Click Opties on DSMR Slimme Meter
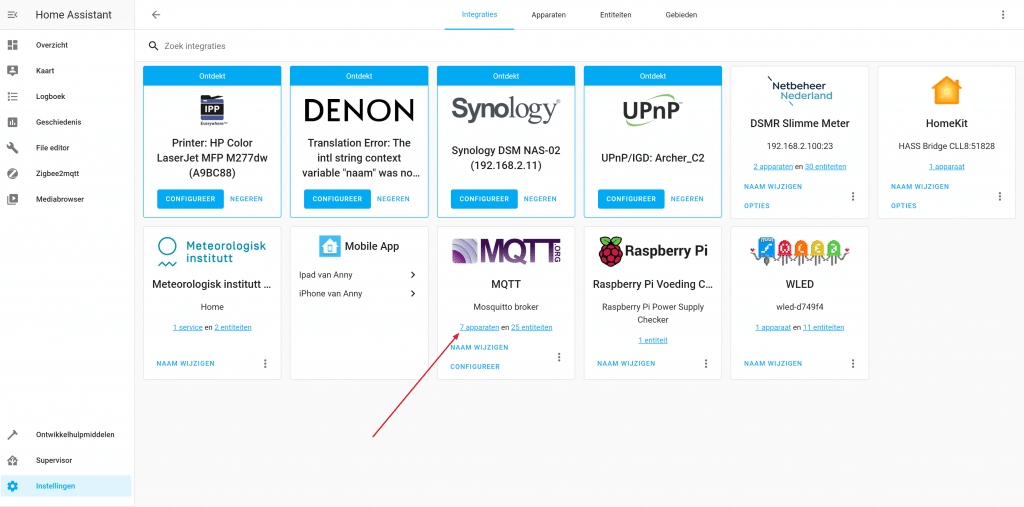Image resolution: width=1024 pixels, height=507 pixels. [757, 206]
